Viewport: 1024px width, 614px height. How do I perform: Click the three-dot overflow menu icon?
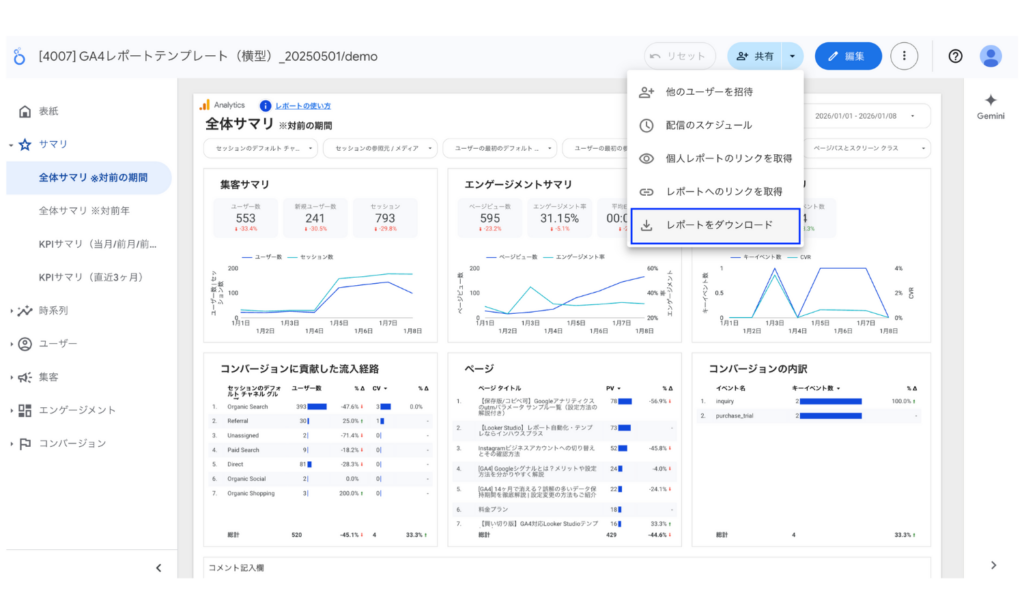pos(905,56)
